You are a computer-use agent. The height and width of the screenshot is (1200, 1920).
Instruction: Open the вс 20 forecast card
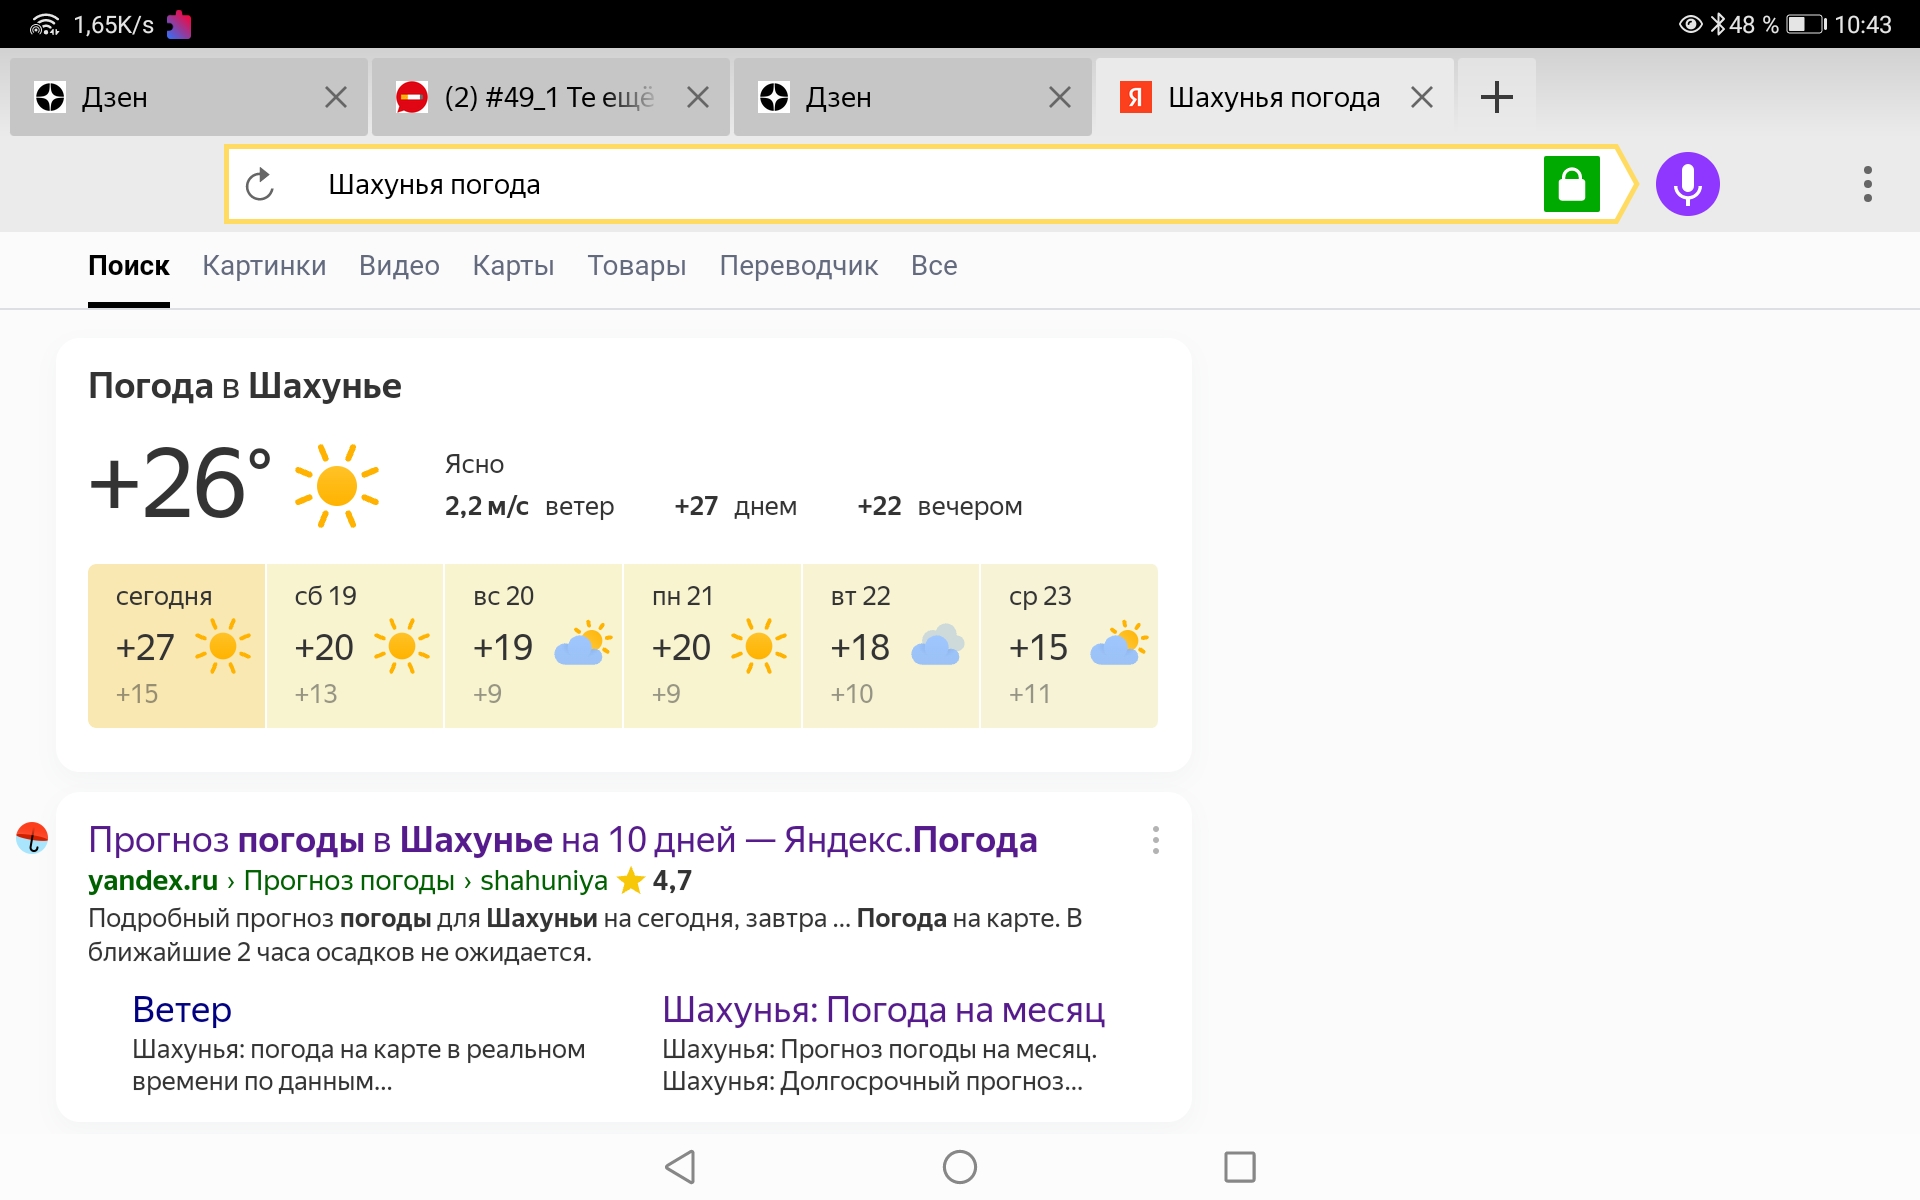[533, 646]
